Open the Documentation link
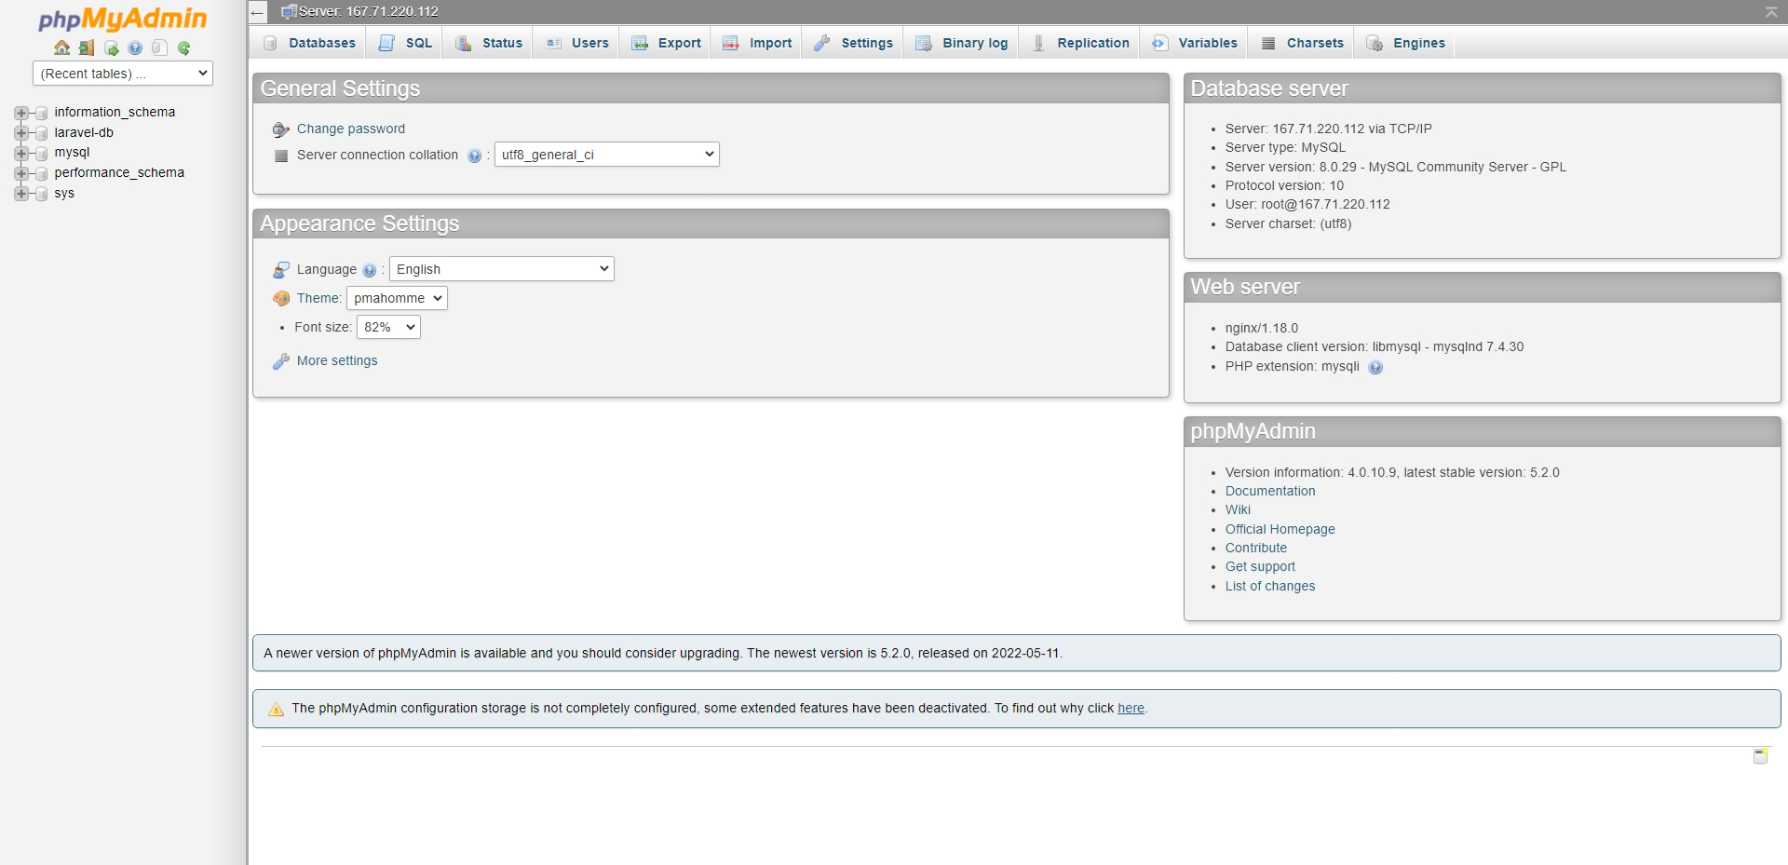The image size is (1788, 865). pyautogui.click(x=1270, y=491)
